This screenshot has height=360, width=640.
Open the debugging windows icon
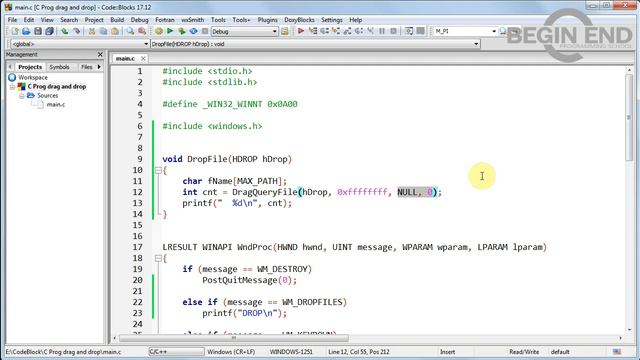tap(409, 31)
